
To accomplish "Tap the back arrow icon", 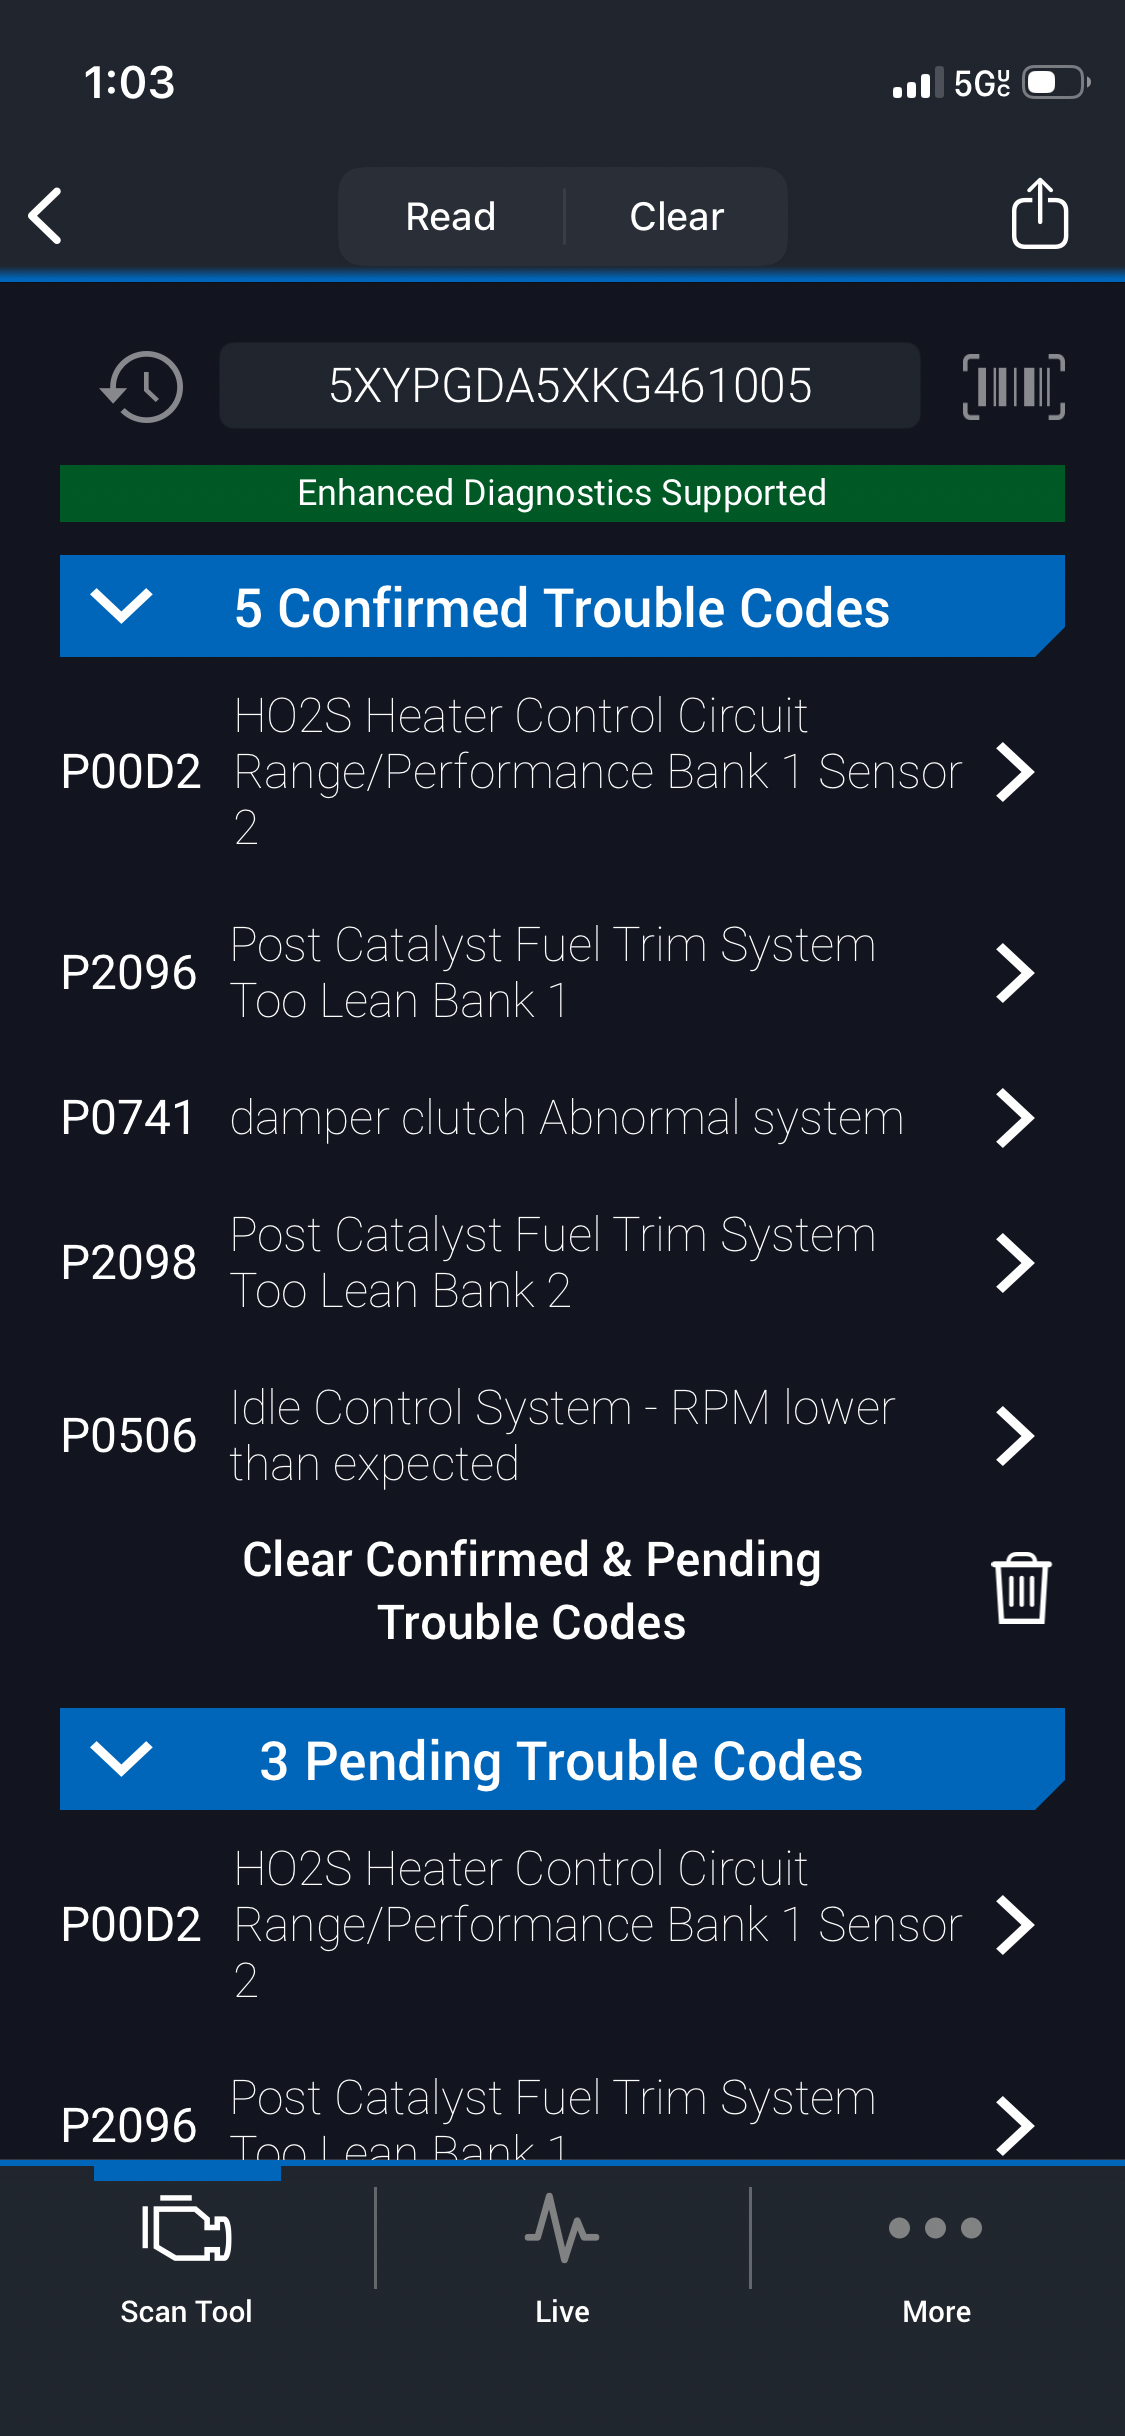I will click(x=46, y=216).
